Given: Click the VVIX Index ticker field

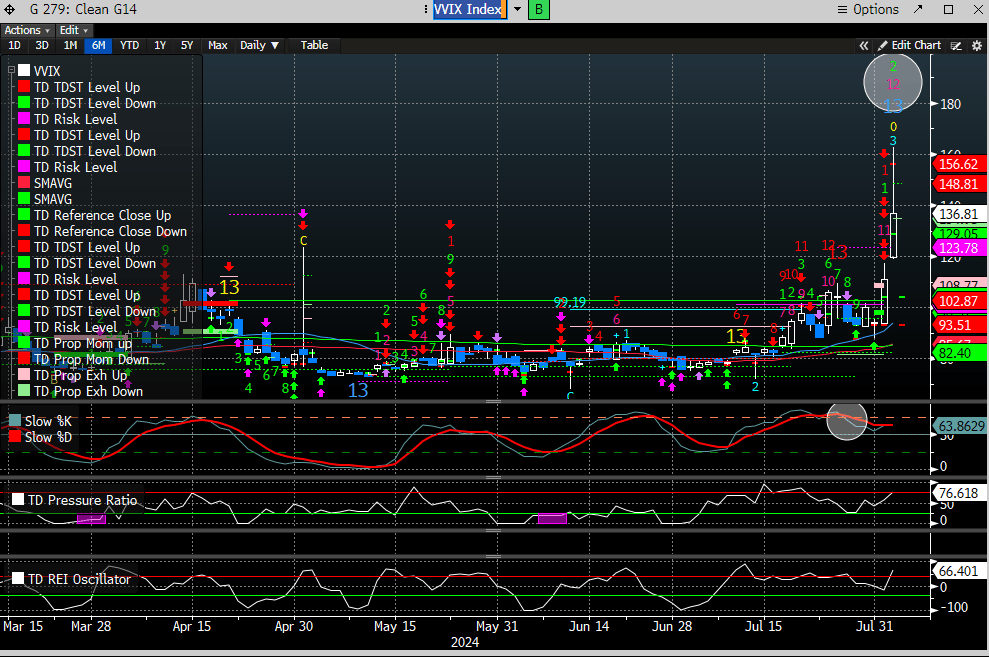Looking at the screenshot, I should pos(467,10).
